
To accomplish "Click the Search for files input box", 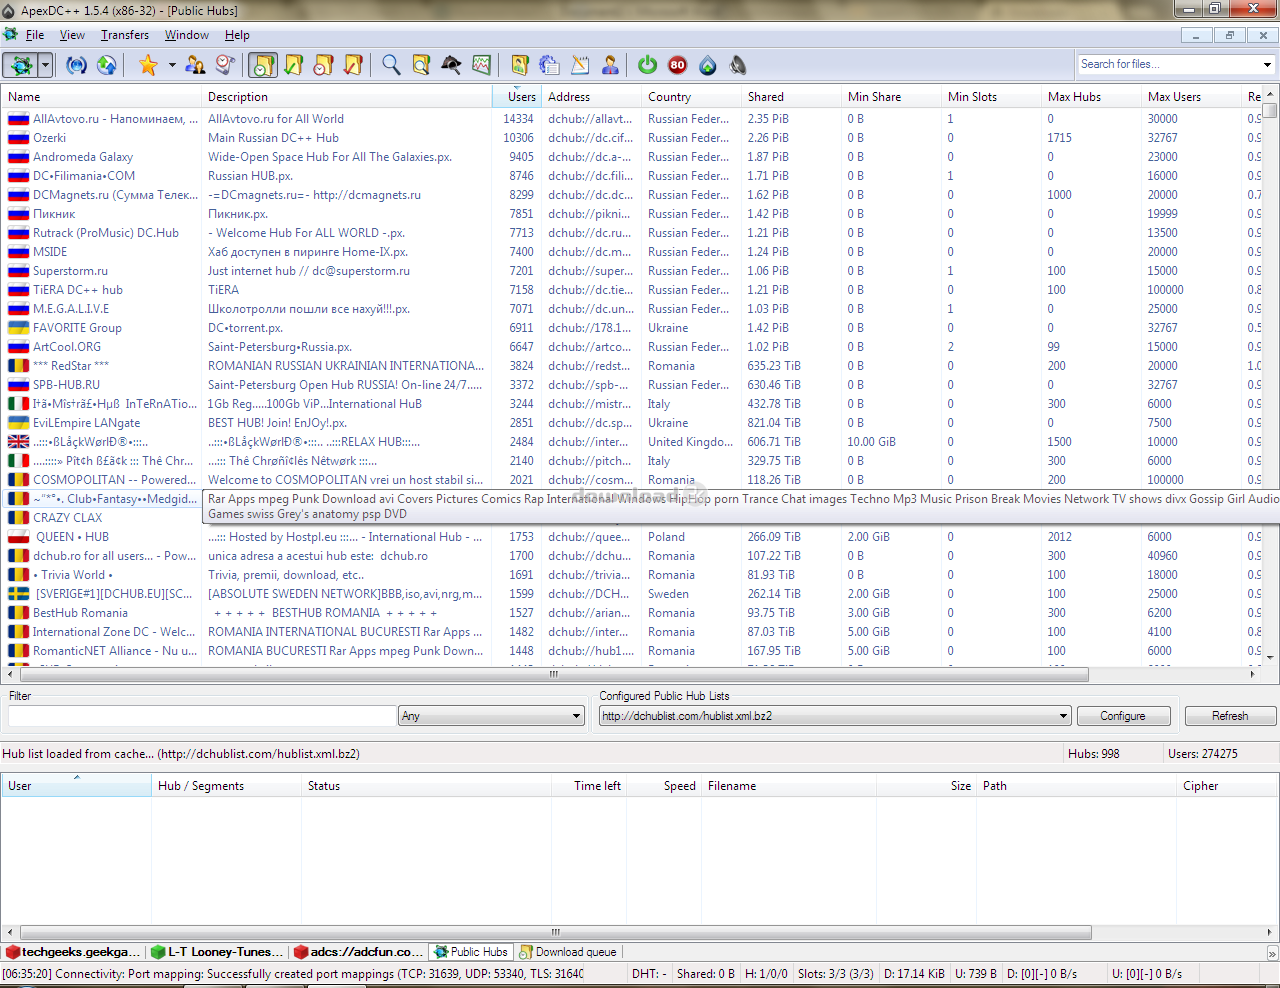I will coord(1168,64).
